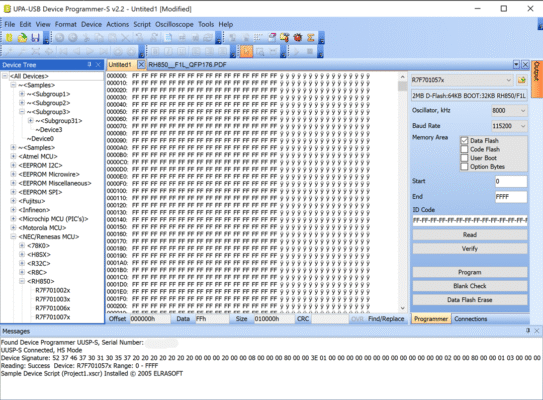This screenshot has width=543, height=400.
Task: Click the scissors Cut icon in toolbar
Action: (x=86, y=37)
